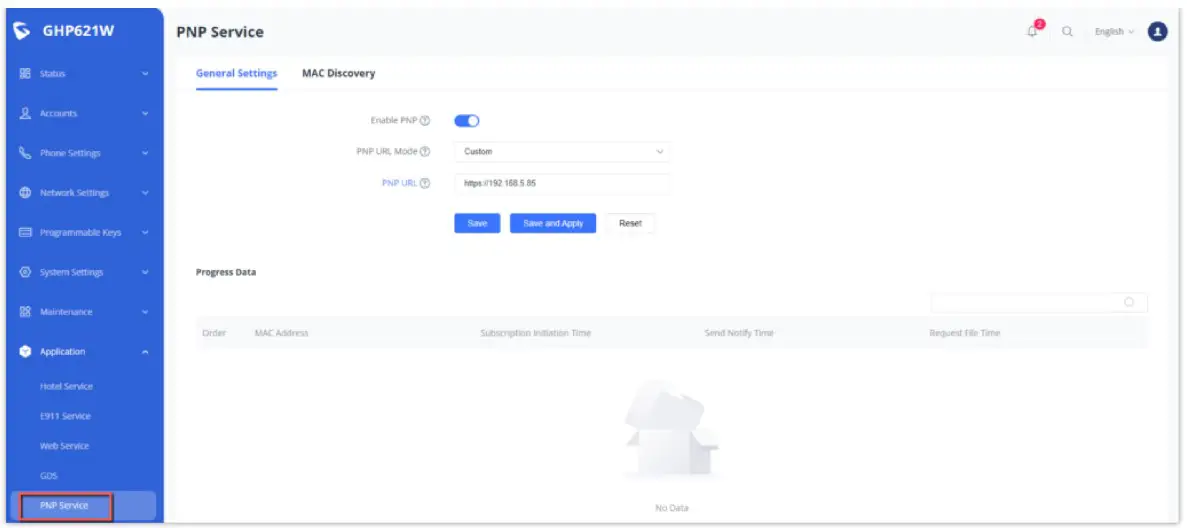Expand the Programmable Keys chevron

pos(145,233)
